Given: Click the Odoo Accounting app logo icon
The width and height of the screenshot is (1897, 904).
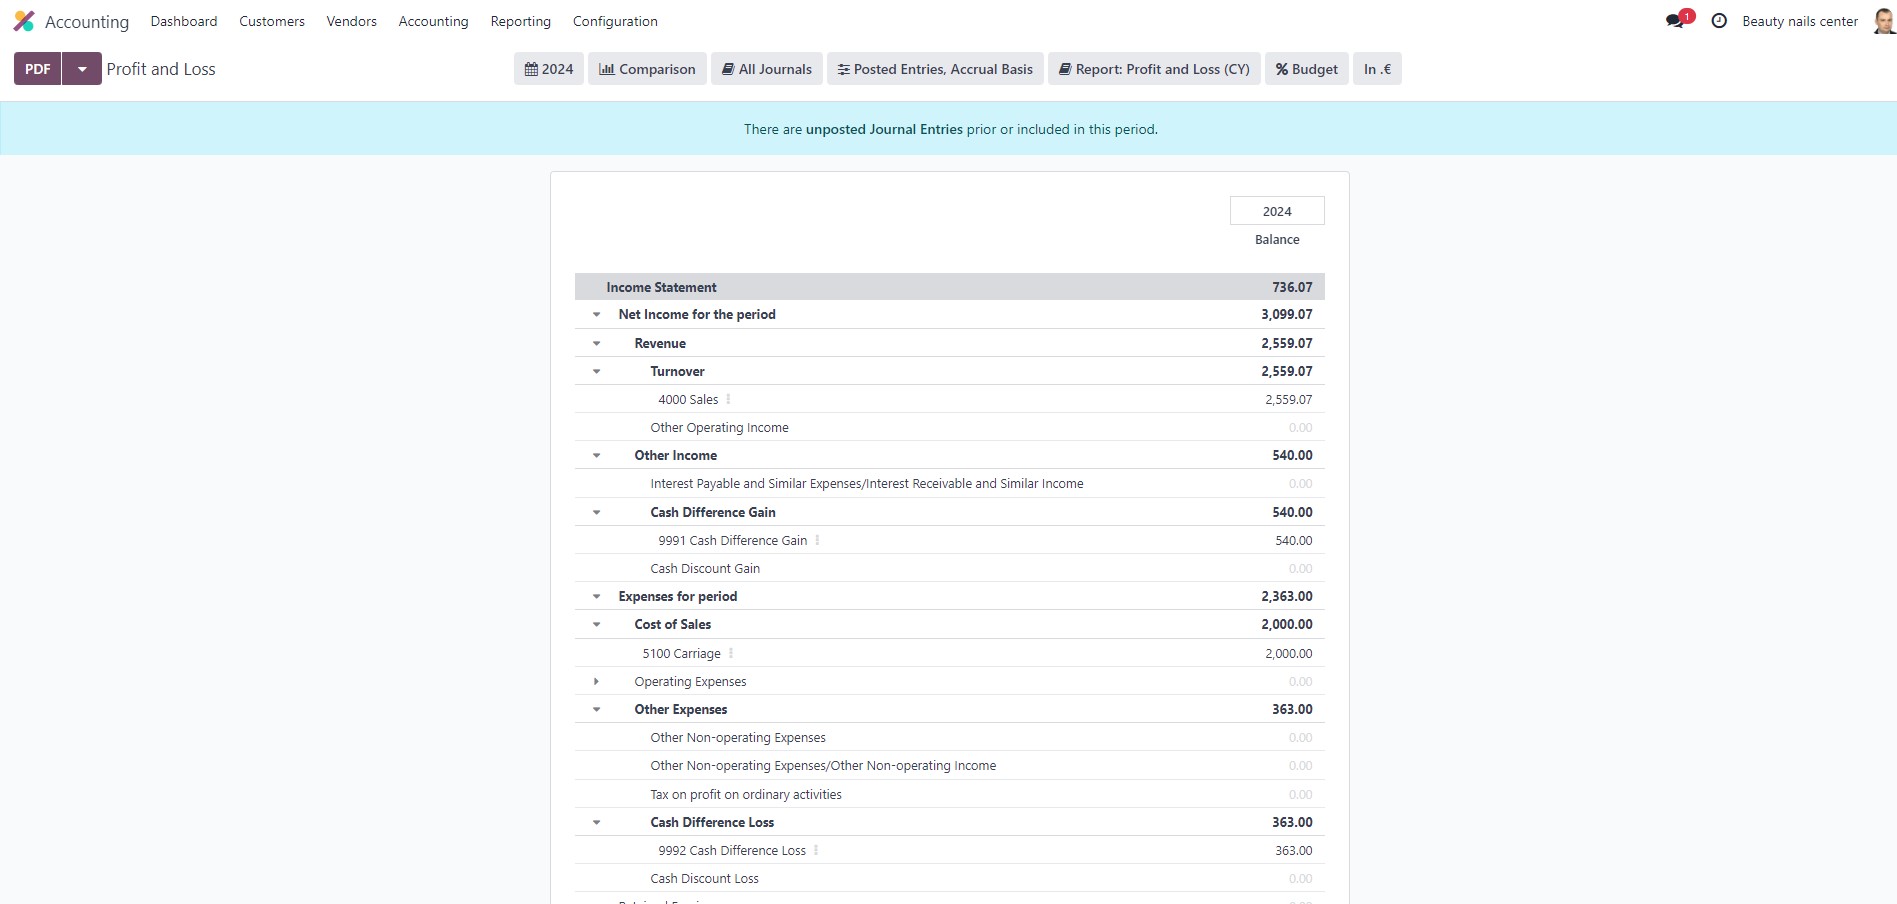Looking at the screenshot, I should pos(24,21).
